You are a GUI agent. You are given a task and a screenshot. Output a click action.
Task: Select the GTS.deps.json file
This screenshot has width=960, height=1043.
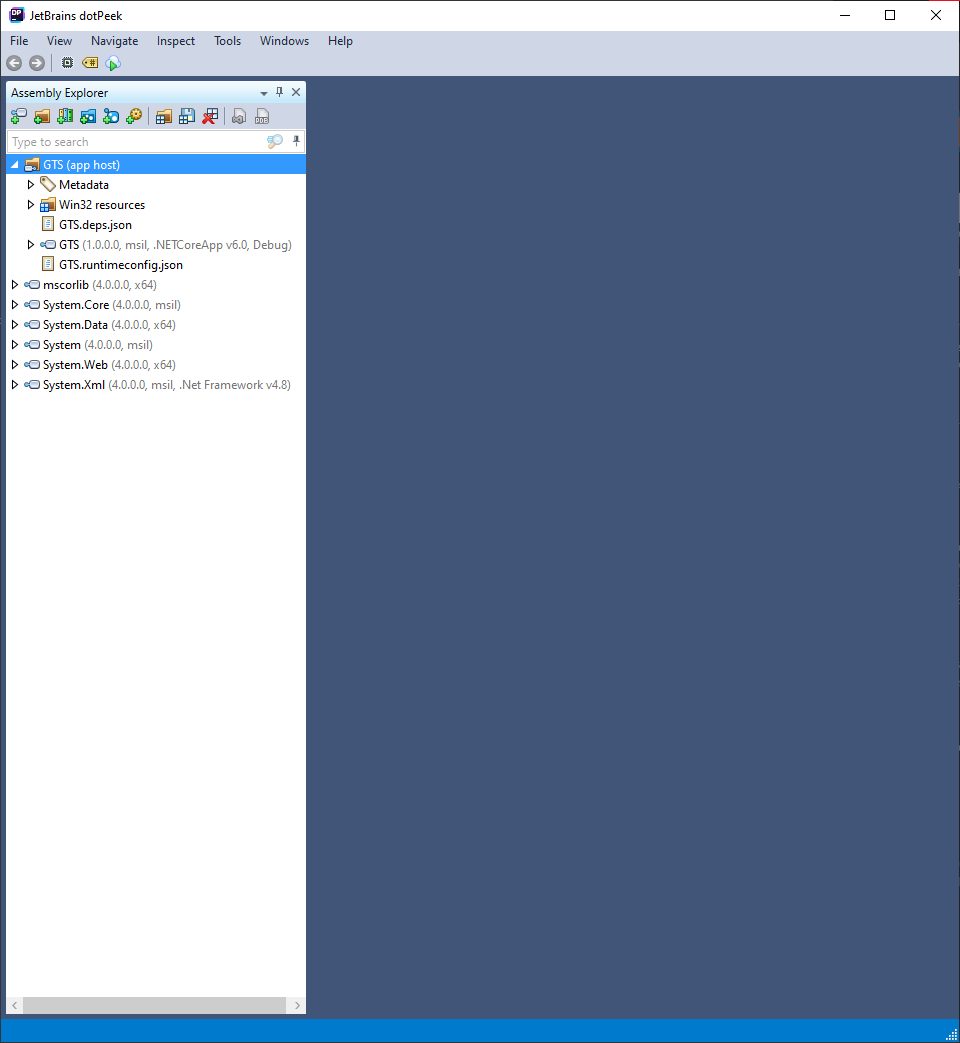95,225
